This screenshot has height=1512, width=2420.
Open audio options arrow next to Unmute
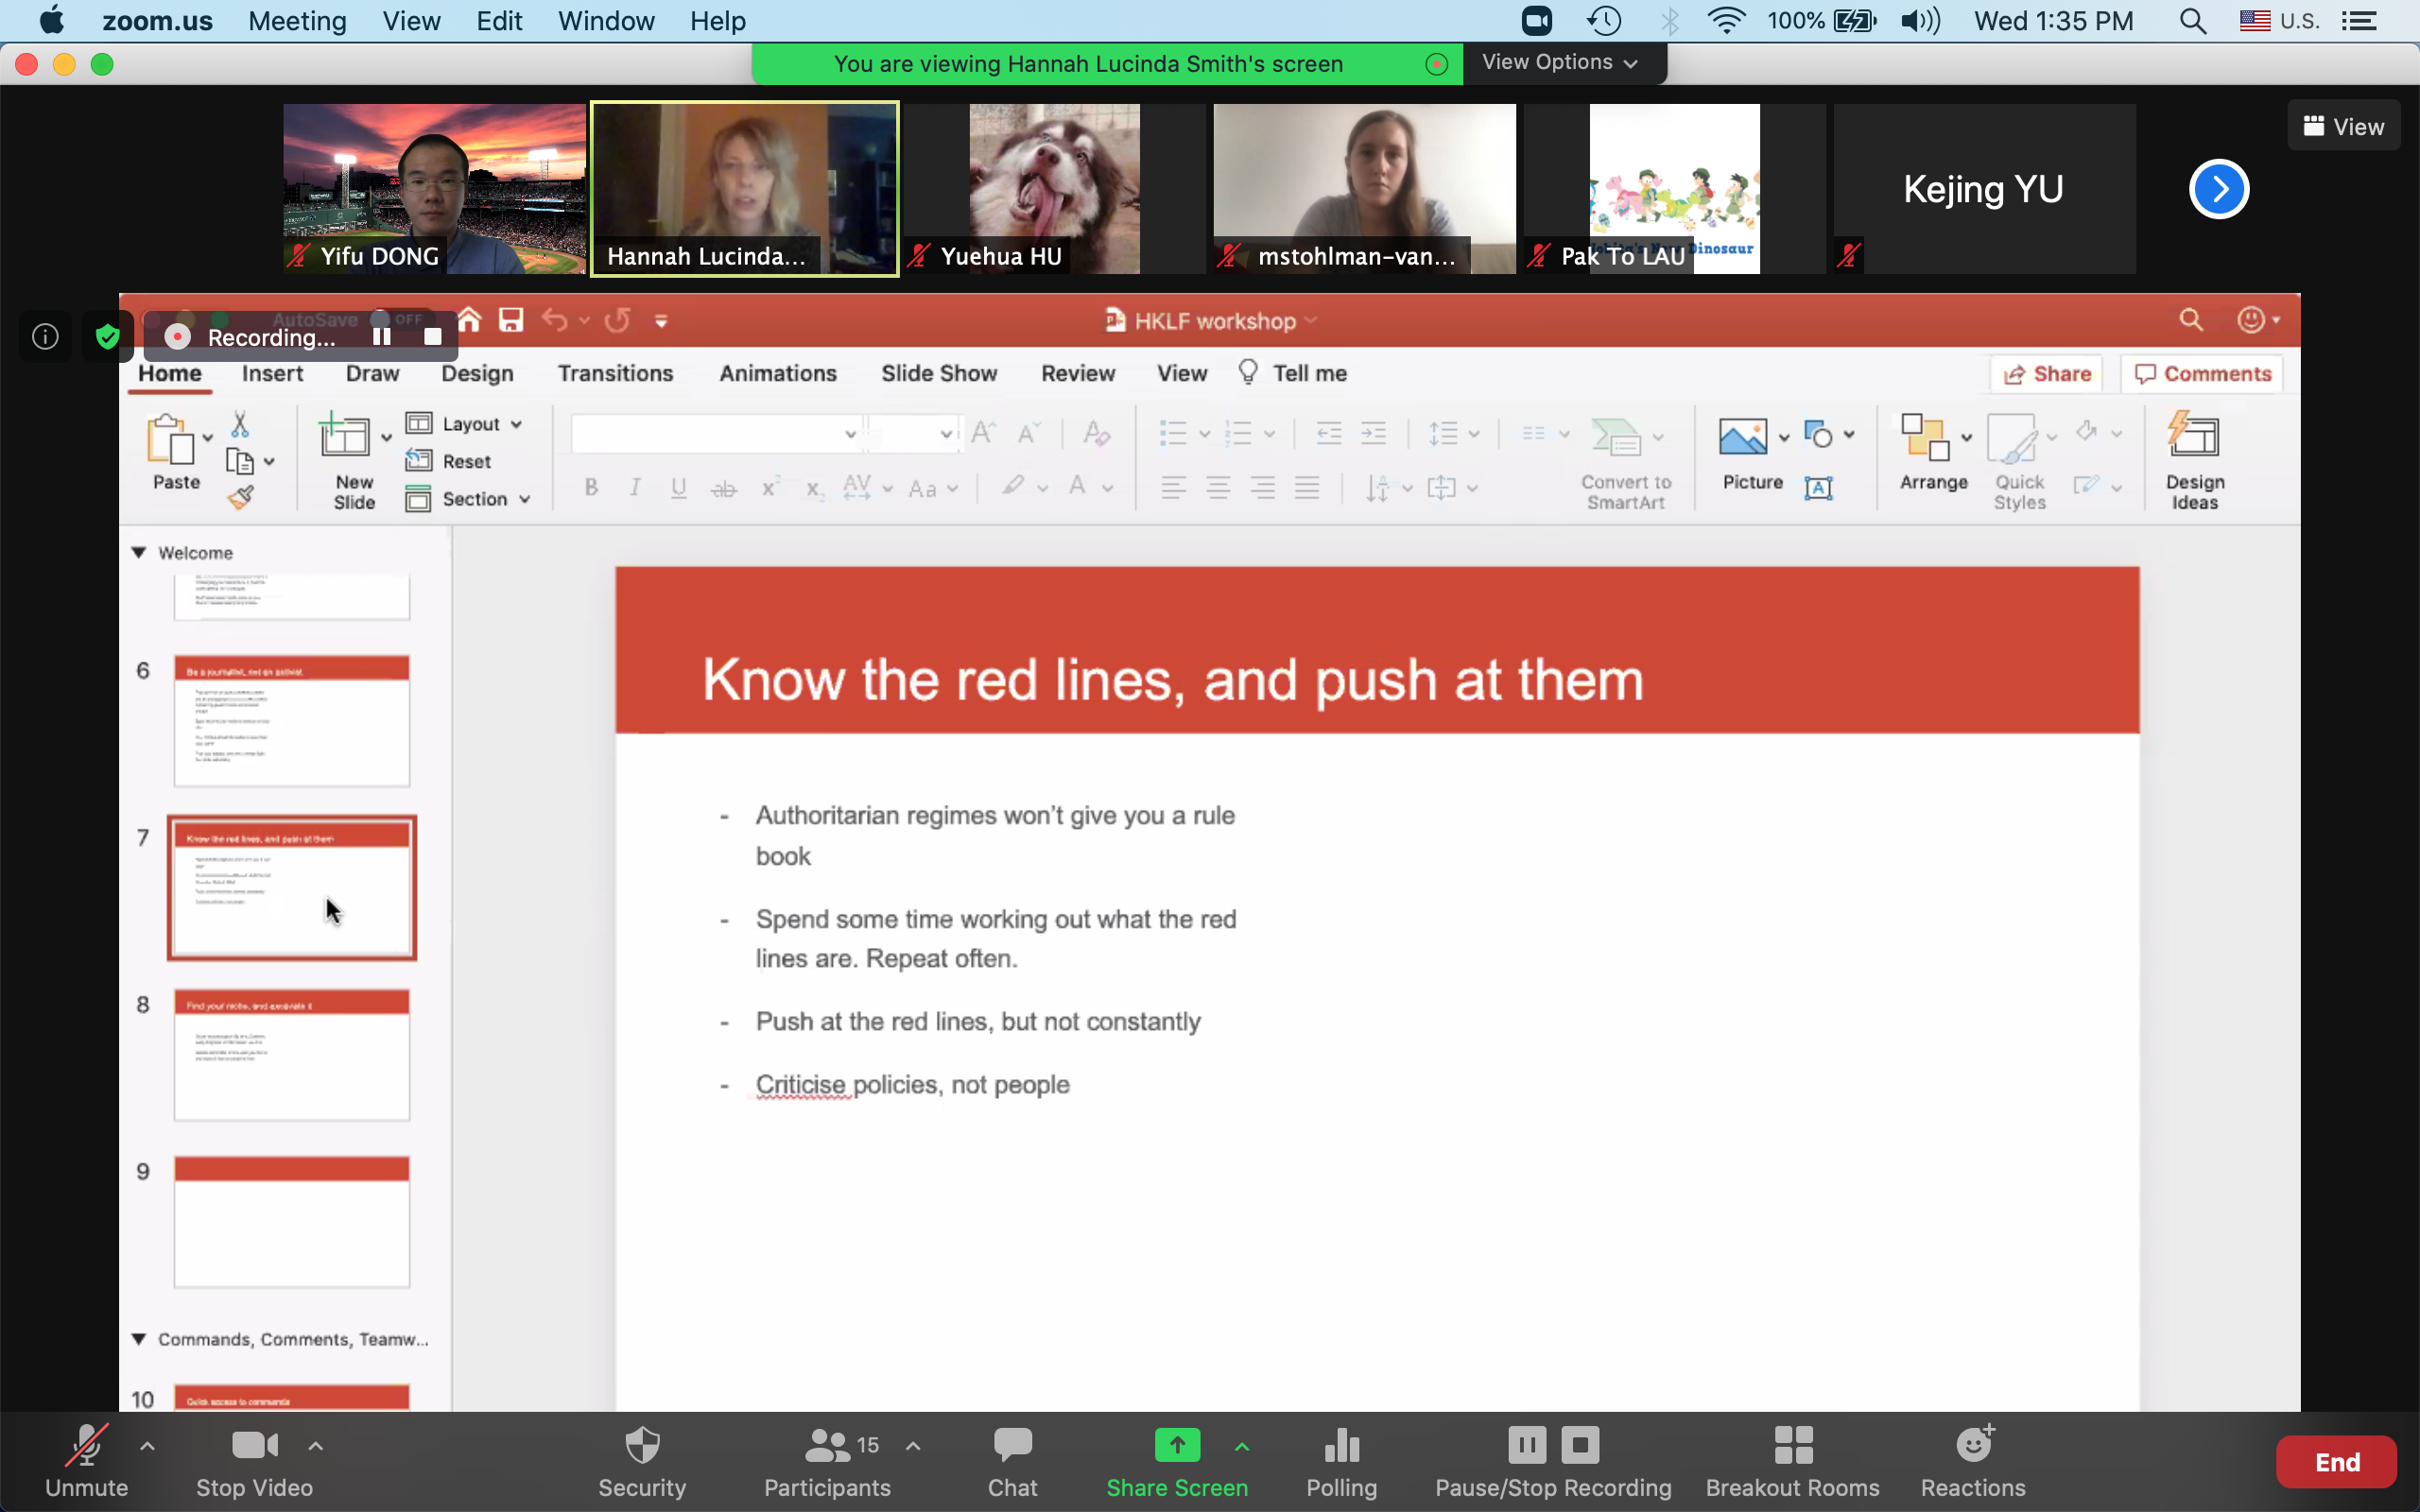point(147,1446)
